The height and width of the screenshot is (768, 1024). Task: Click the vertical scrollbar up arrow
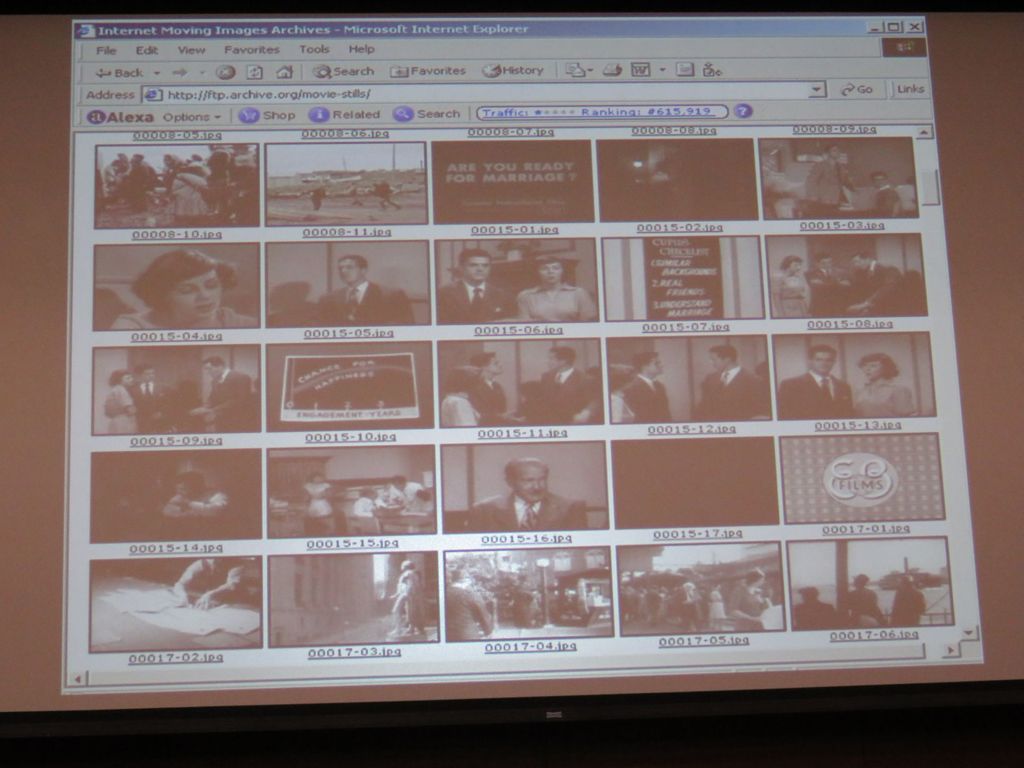tap(923, 133)
